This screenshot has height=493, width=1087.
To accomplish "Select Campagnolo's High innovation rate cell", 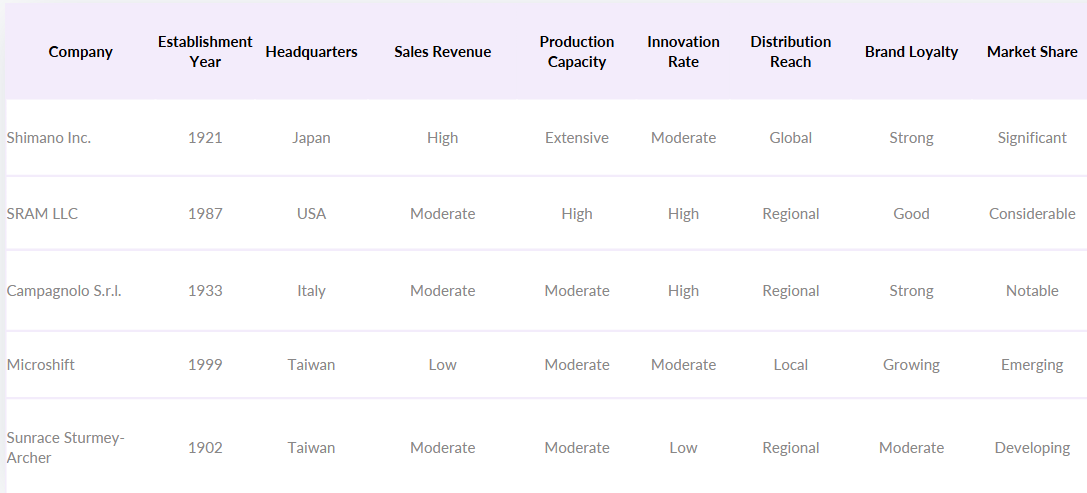I will click(x=684, y=291).
